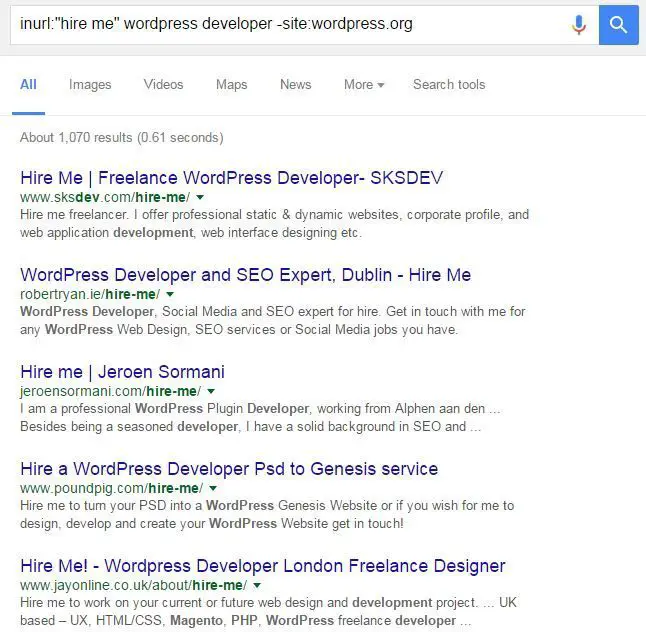
Task: Switch to the Videos tab
Action: point(164,85)
